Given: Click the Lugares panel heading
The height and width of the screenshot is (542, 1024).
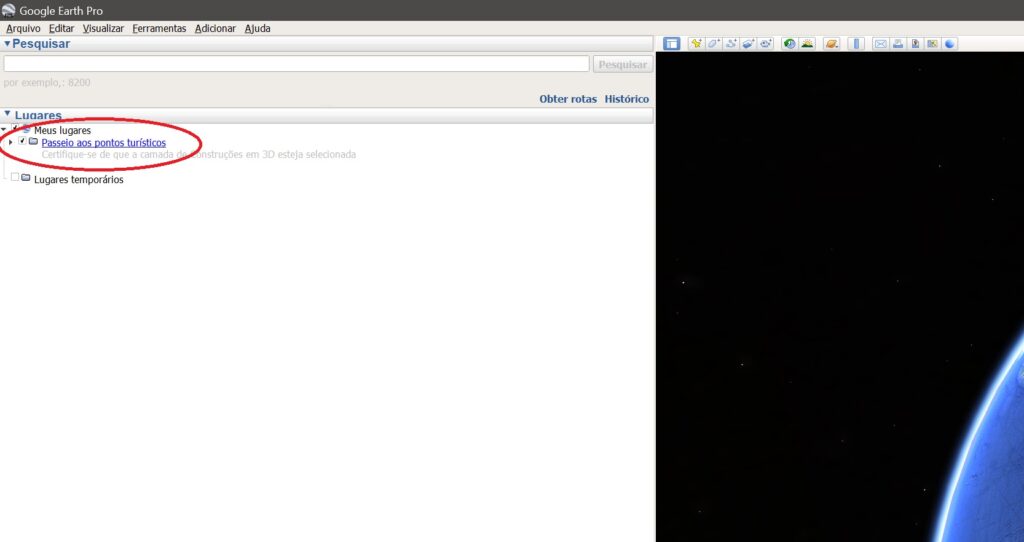Looking at the screenshot, I should click(x=38, y=116).
